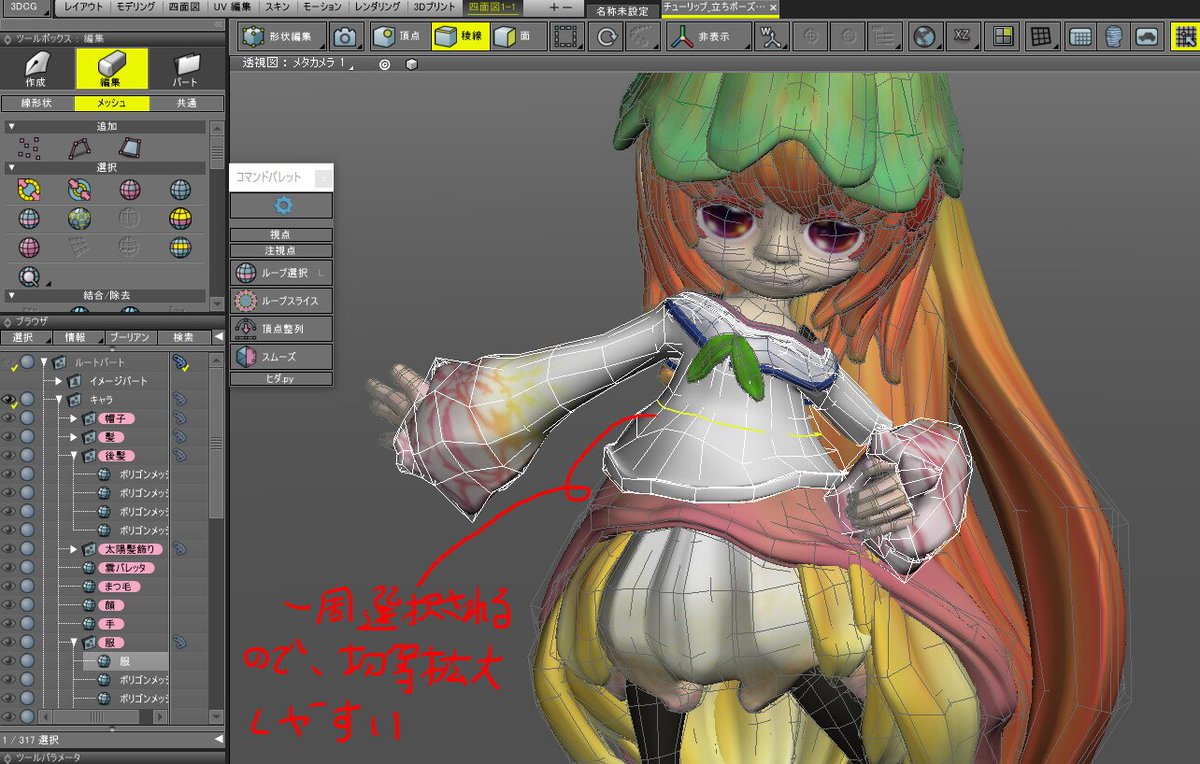The height and width of the screenshot is (764, 1200).
Task: Expand the 髪 part in browser
Action: (74, 437)
